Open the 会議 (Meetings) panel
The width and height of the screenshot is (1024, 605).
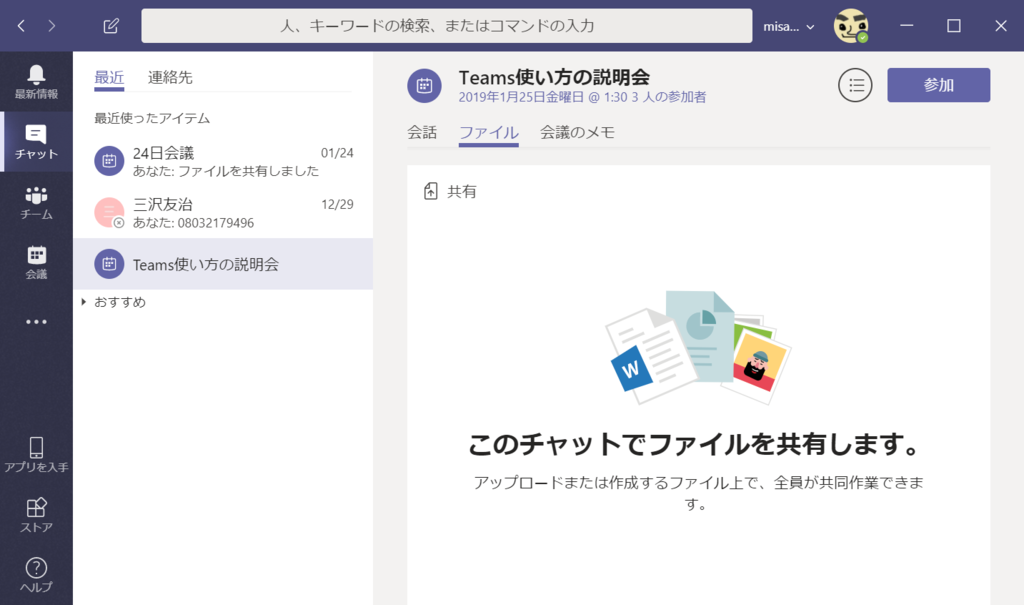click(36, 260)
